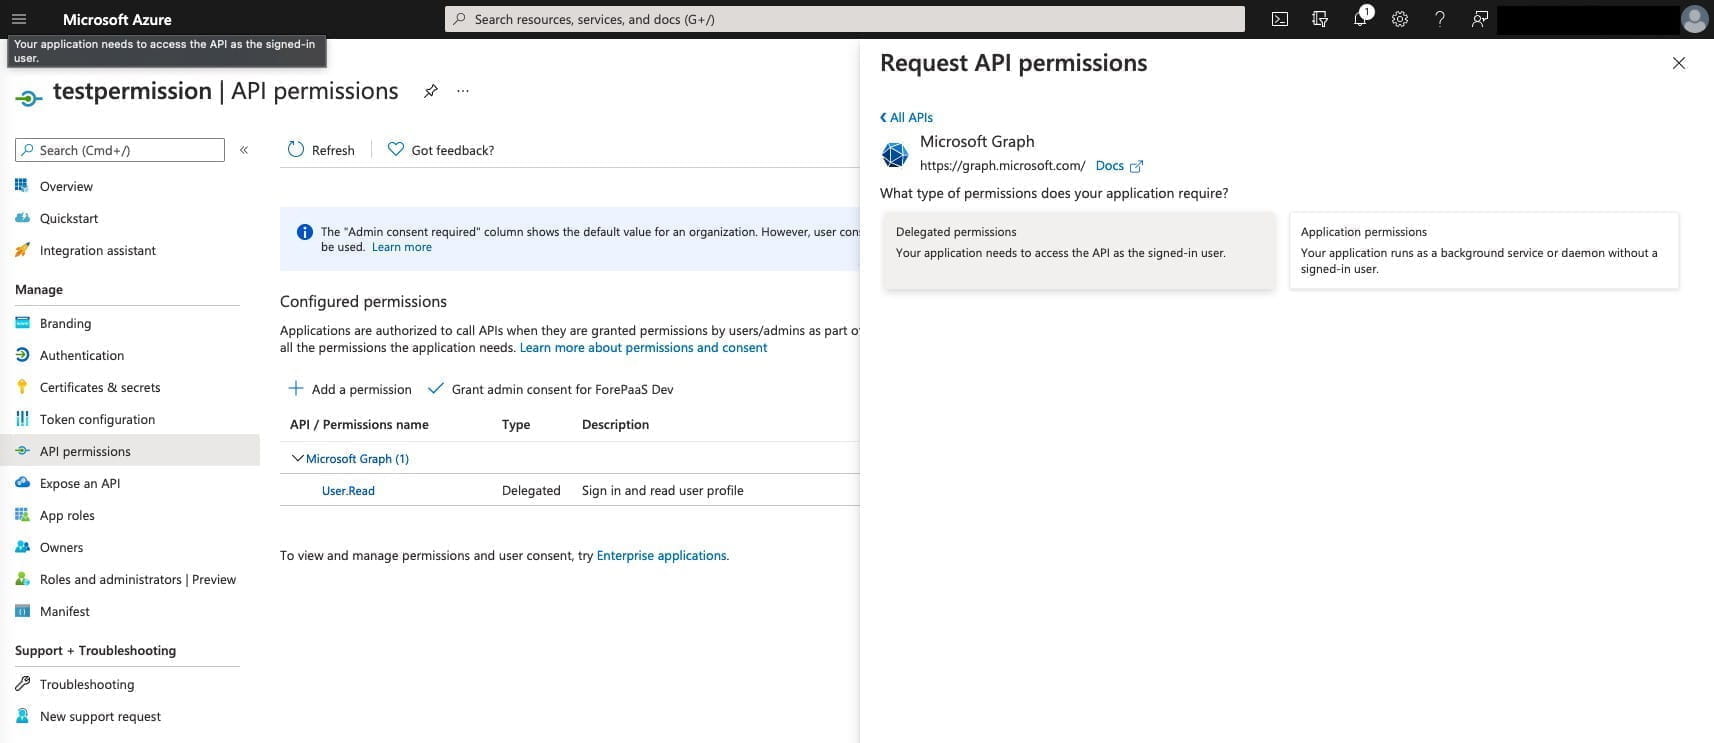
Task: Focus the sidebar Search (Cmd+/) field
Action: click(x=120, y=150)
